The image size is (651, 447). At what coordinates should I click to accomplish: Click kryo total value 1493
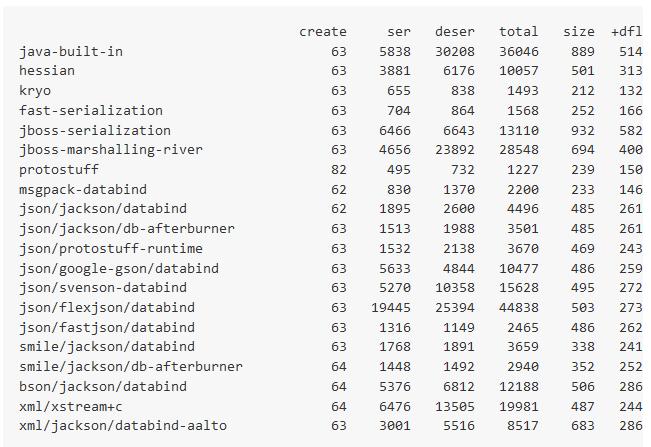[523, 90]
